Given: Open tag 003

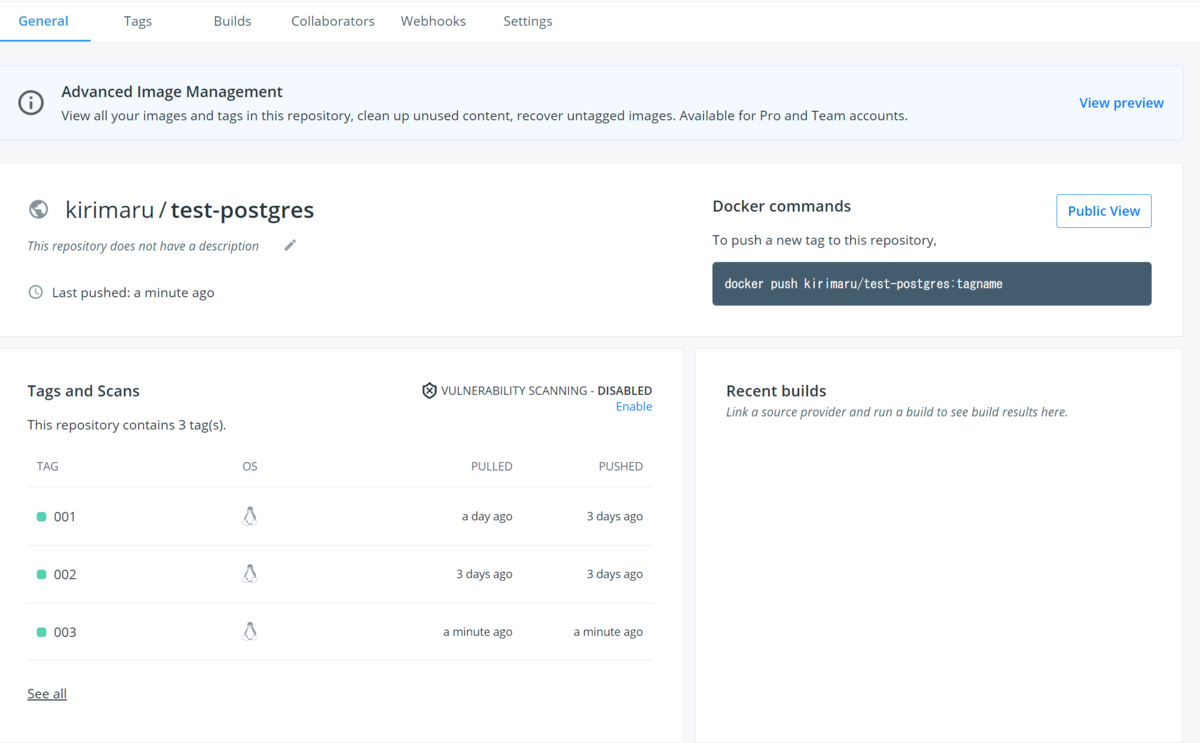Looking at the screenshot, I should click(65, 632).
